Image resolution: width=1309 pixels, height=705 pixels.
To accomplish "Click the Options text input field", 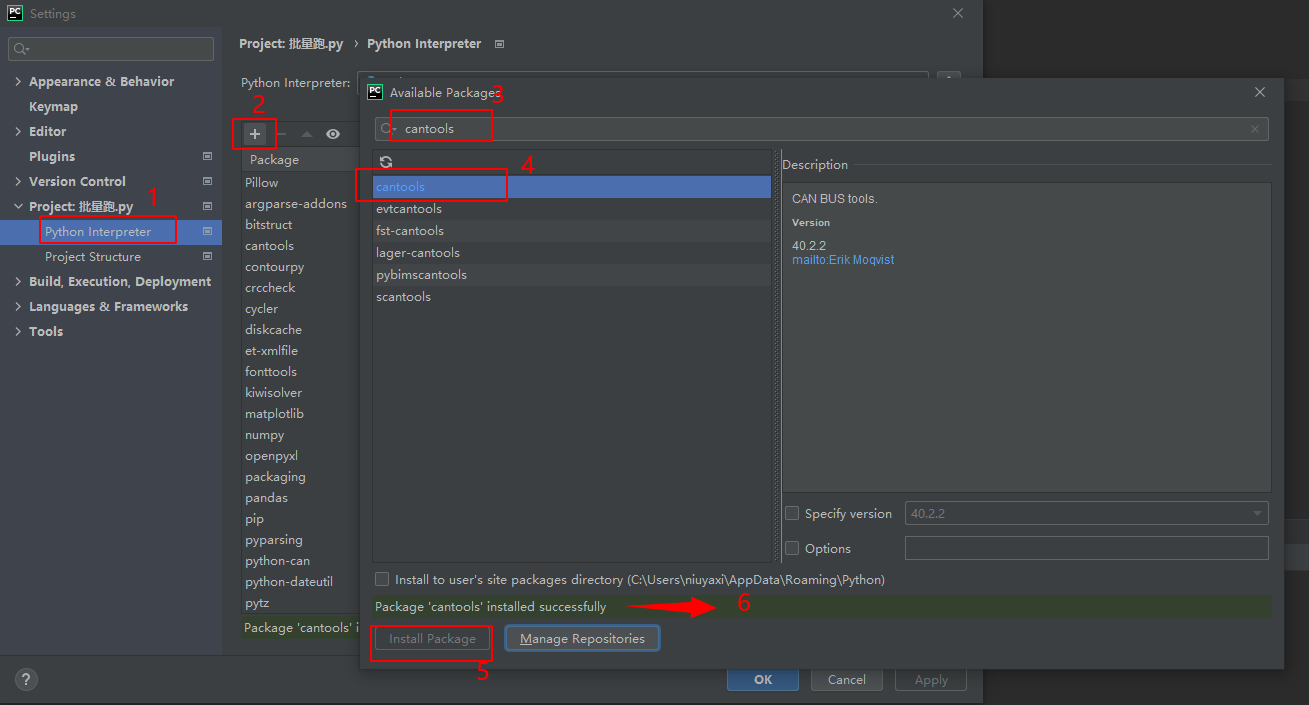I will [1086, 548].
